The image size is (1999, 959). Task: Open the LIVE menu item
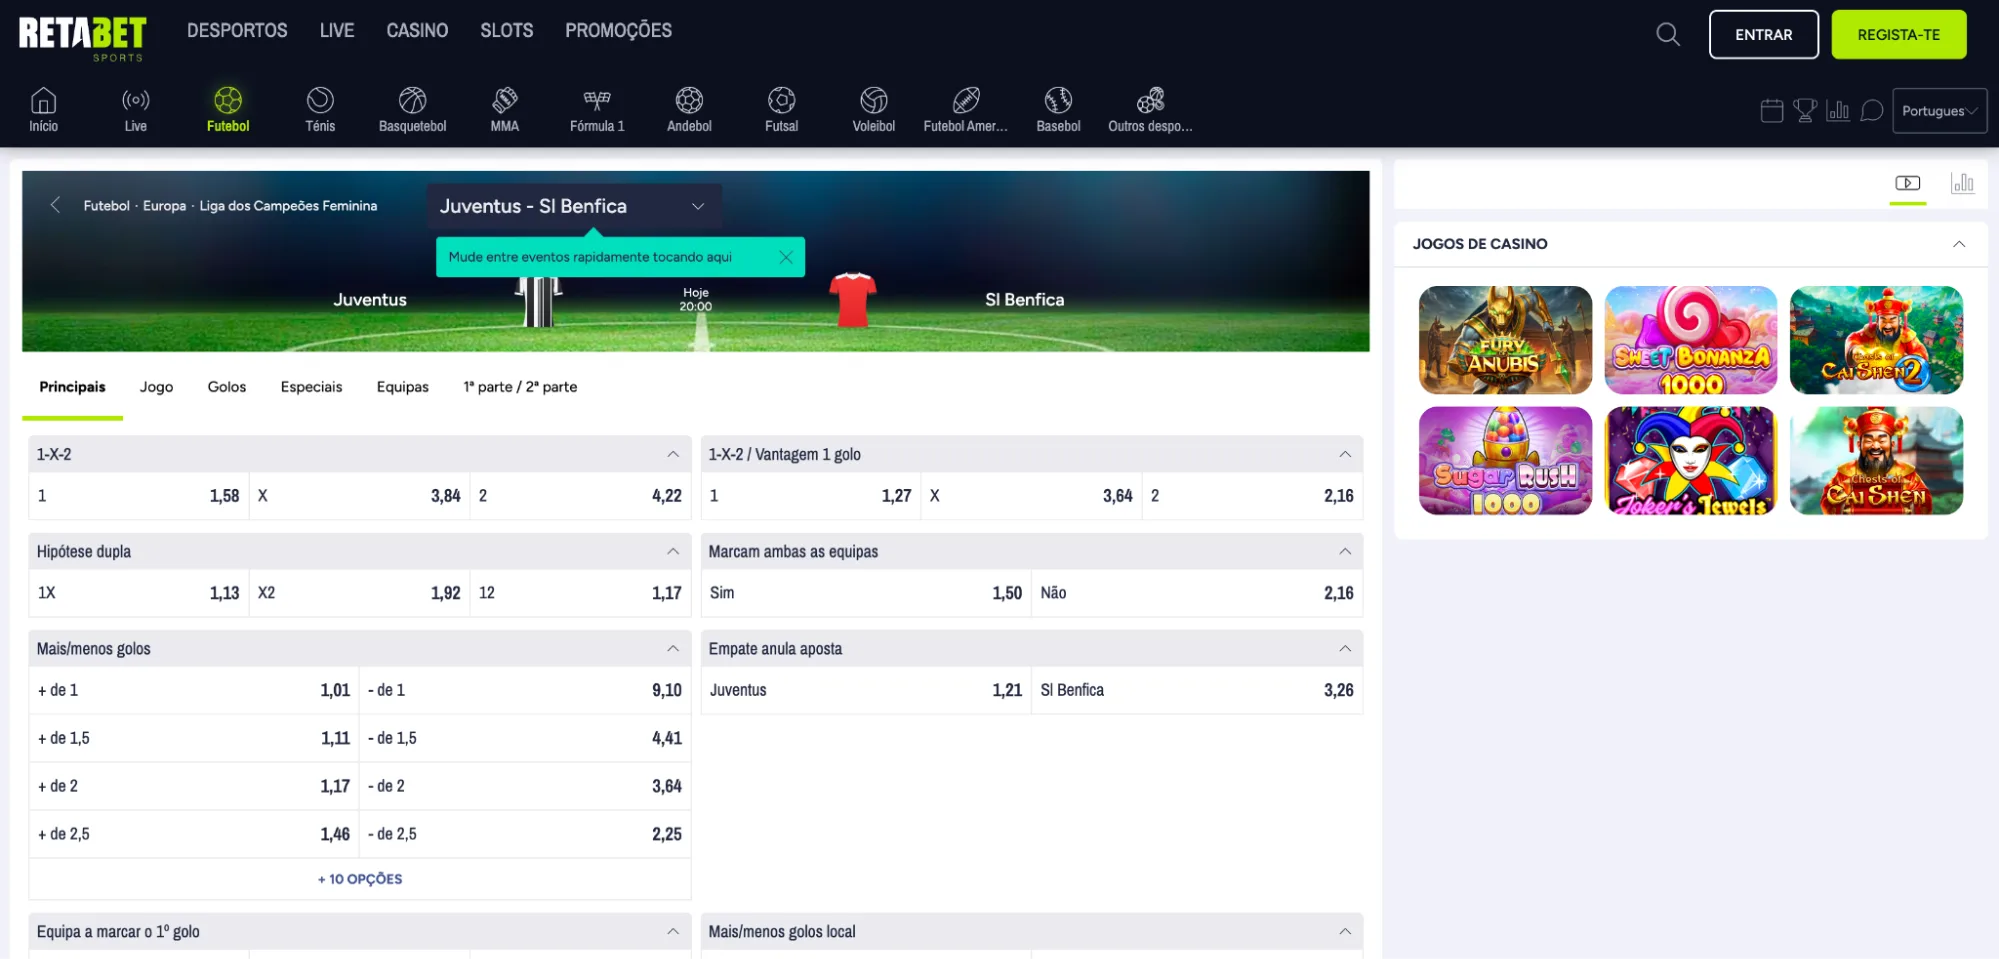[x=337, y=30]
